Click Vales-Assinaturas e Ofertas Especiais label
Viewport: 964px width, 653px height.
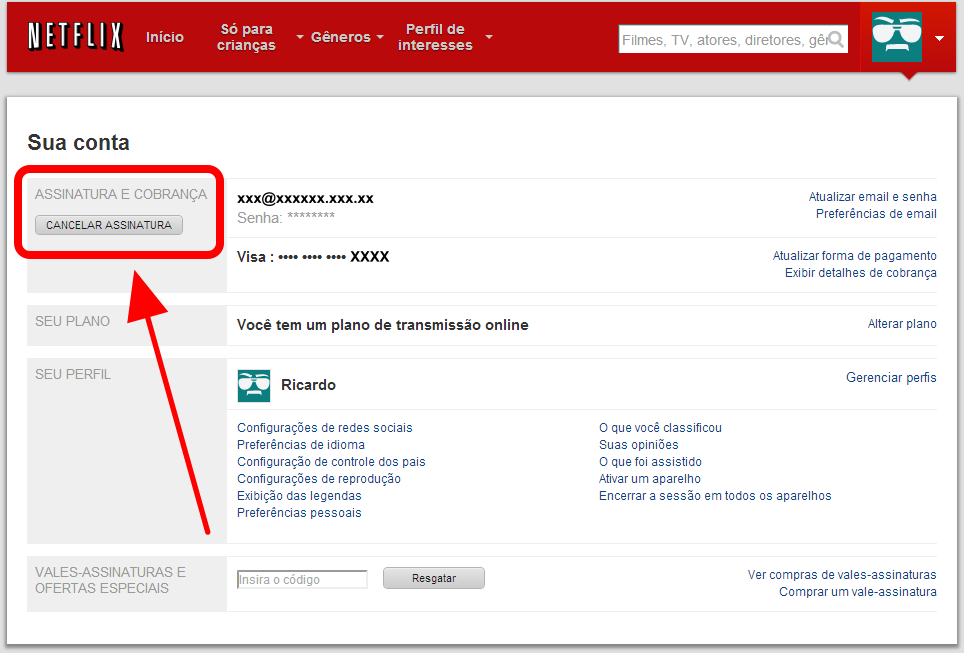[110, 580]
